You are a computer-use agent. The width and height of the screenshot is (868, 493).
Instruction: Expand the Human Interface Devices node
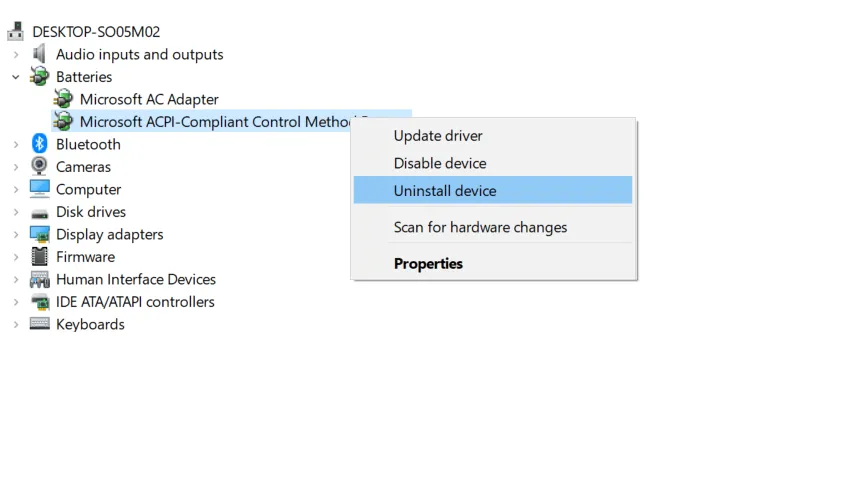pos(16,279)
